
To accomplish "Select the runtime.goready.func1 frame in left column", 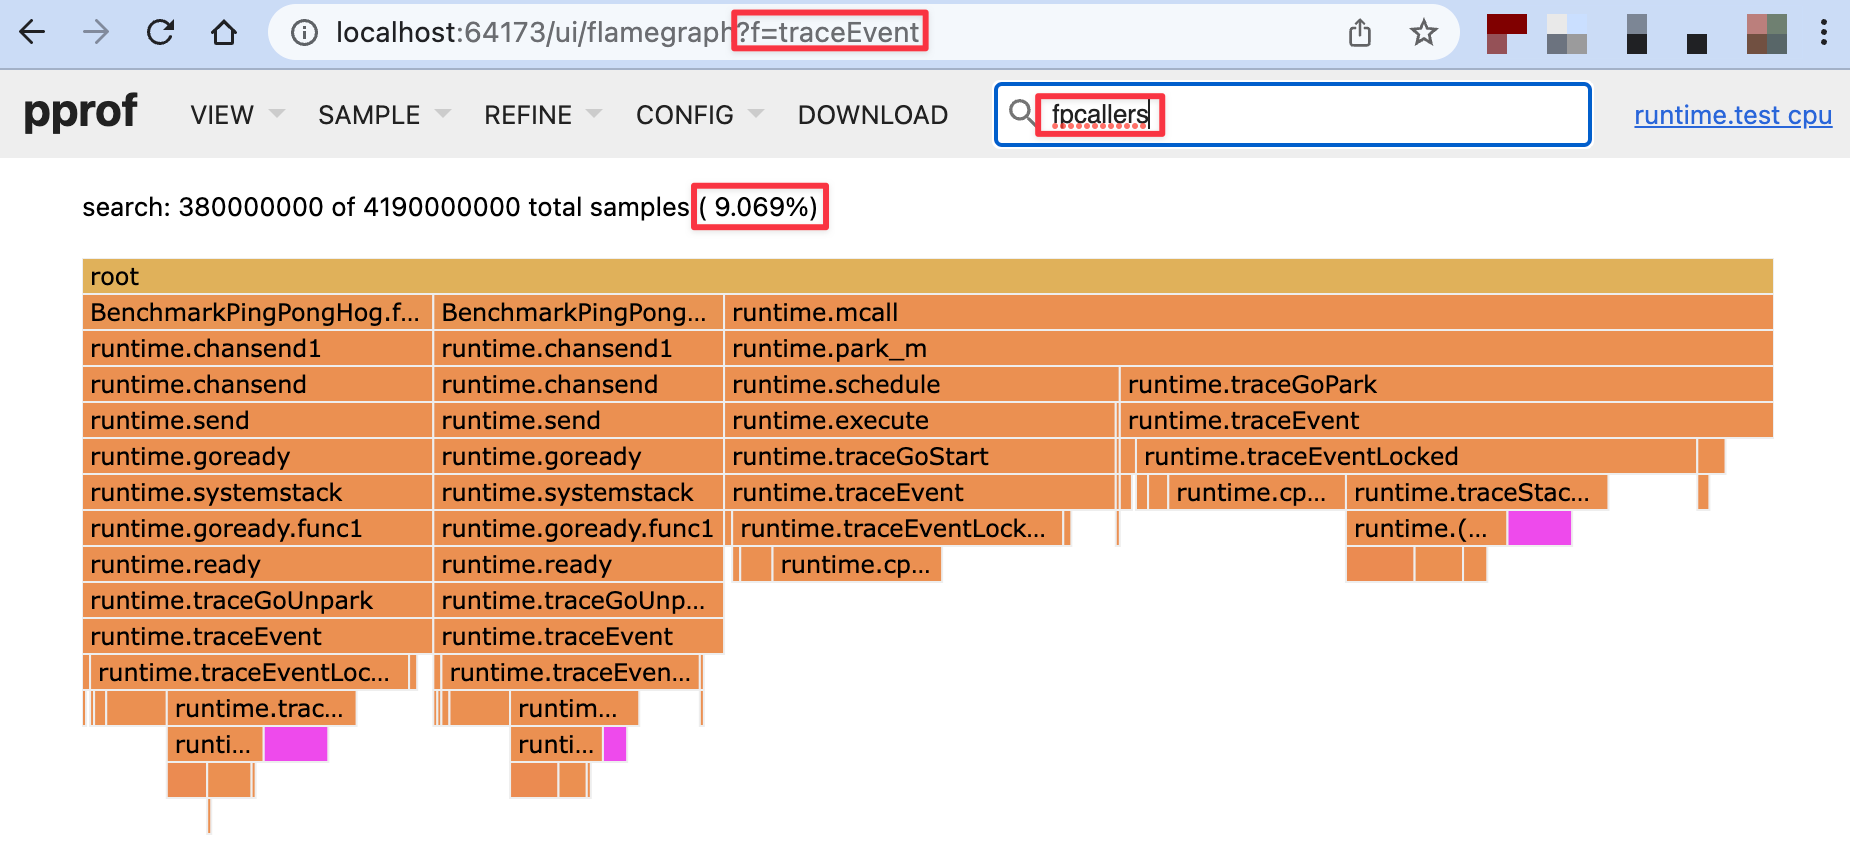I will point(257,528).
